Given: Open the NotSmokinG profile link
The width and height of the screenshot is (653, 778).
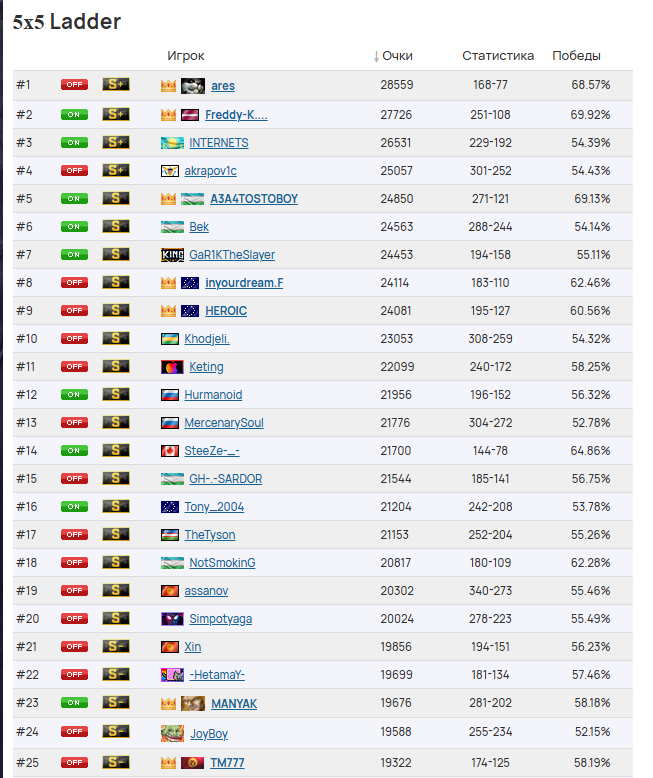Looking at the screenshot, I should pyautogui.click(x=222, y=563).
